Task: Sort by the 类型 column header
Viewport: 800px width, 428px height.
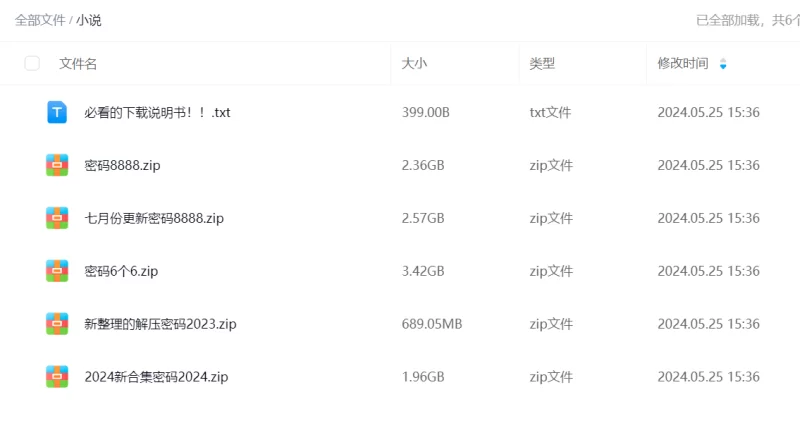Action: (542, 63)
